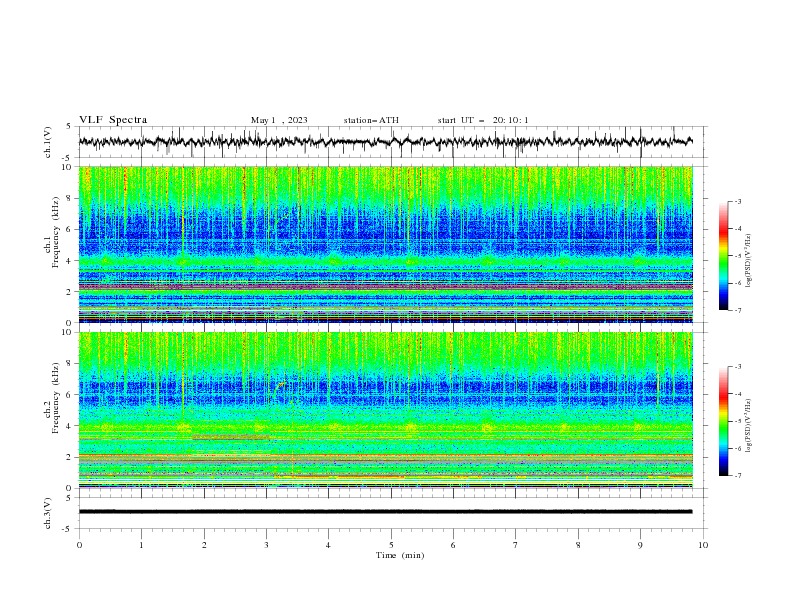The image size is (792, 612).
Task: Click time axis tick label "5"
Action: pos(391,545)
